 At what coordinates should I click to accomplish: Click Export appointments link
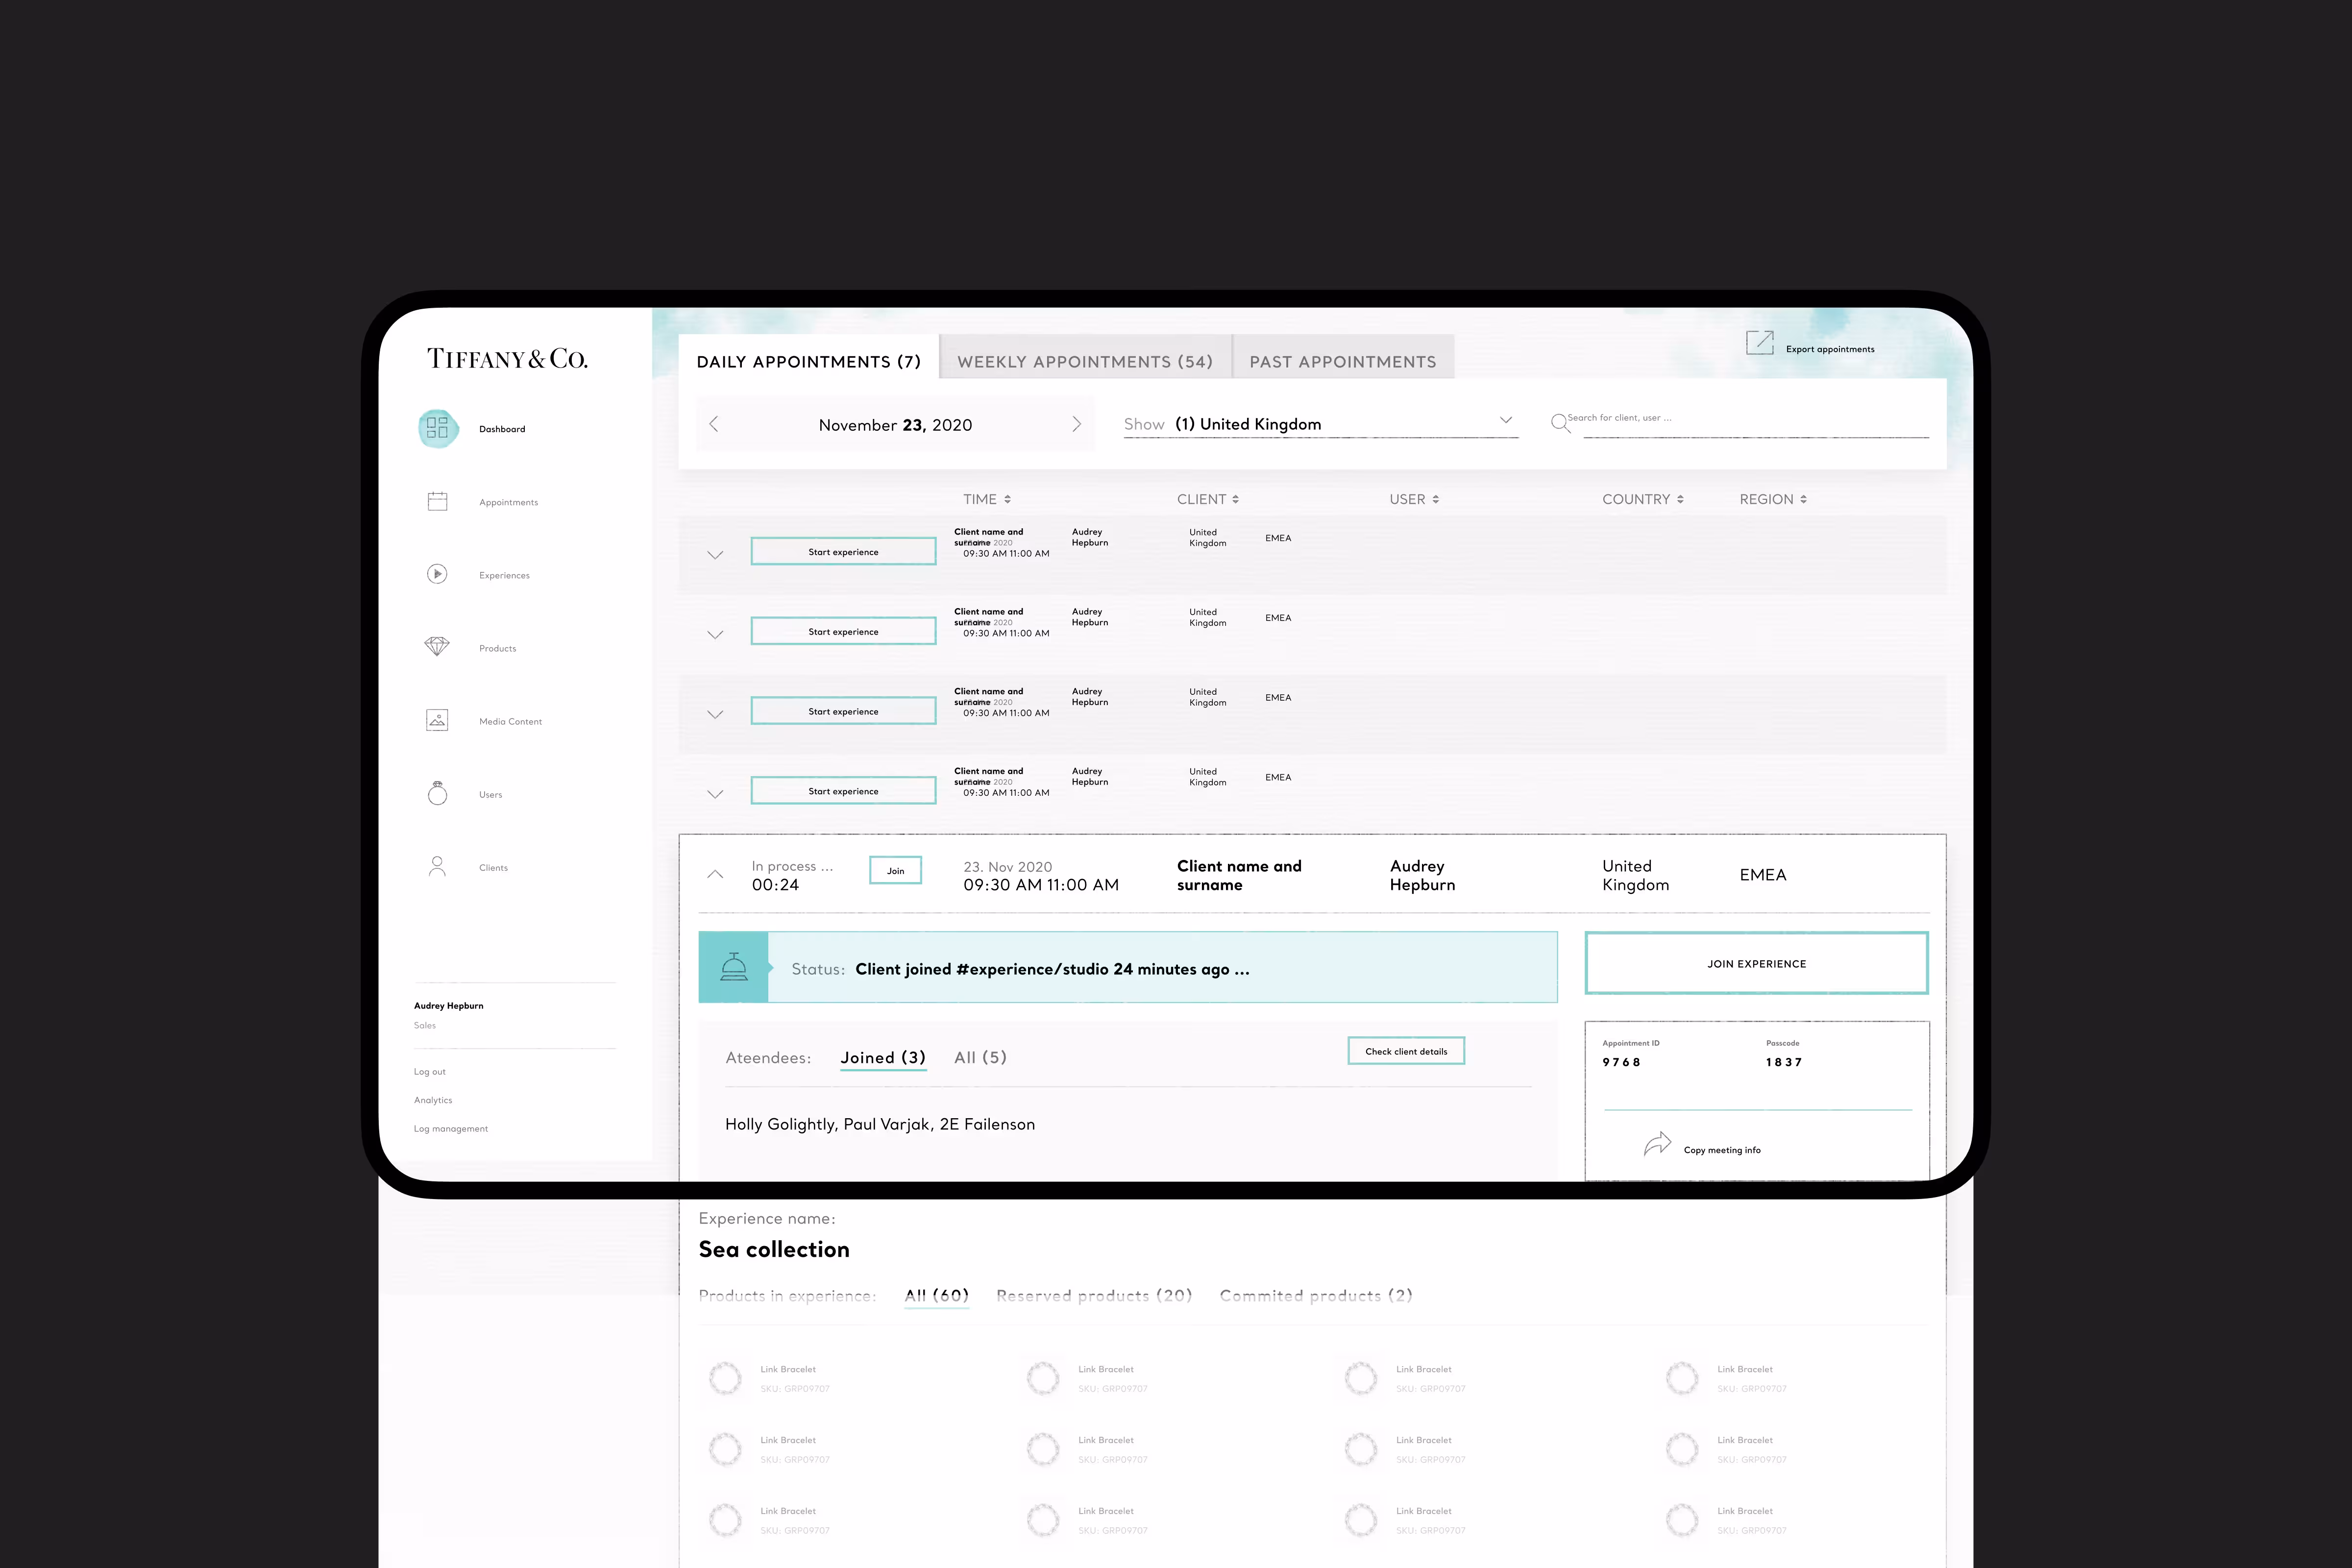(x=1830, y=349)
